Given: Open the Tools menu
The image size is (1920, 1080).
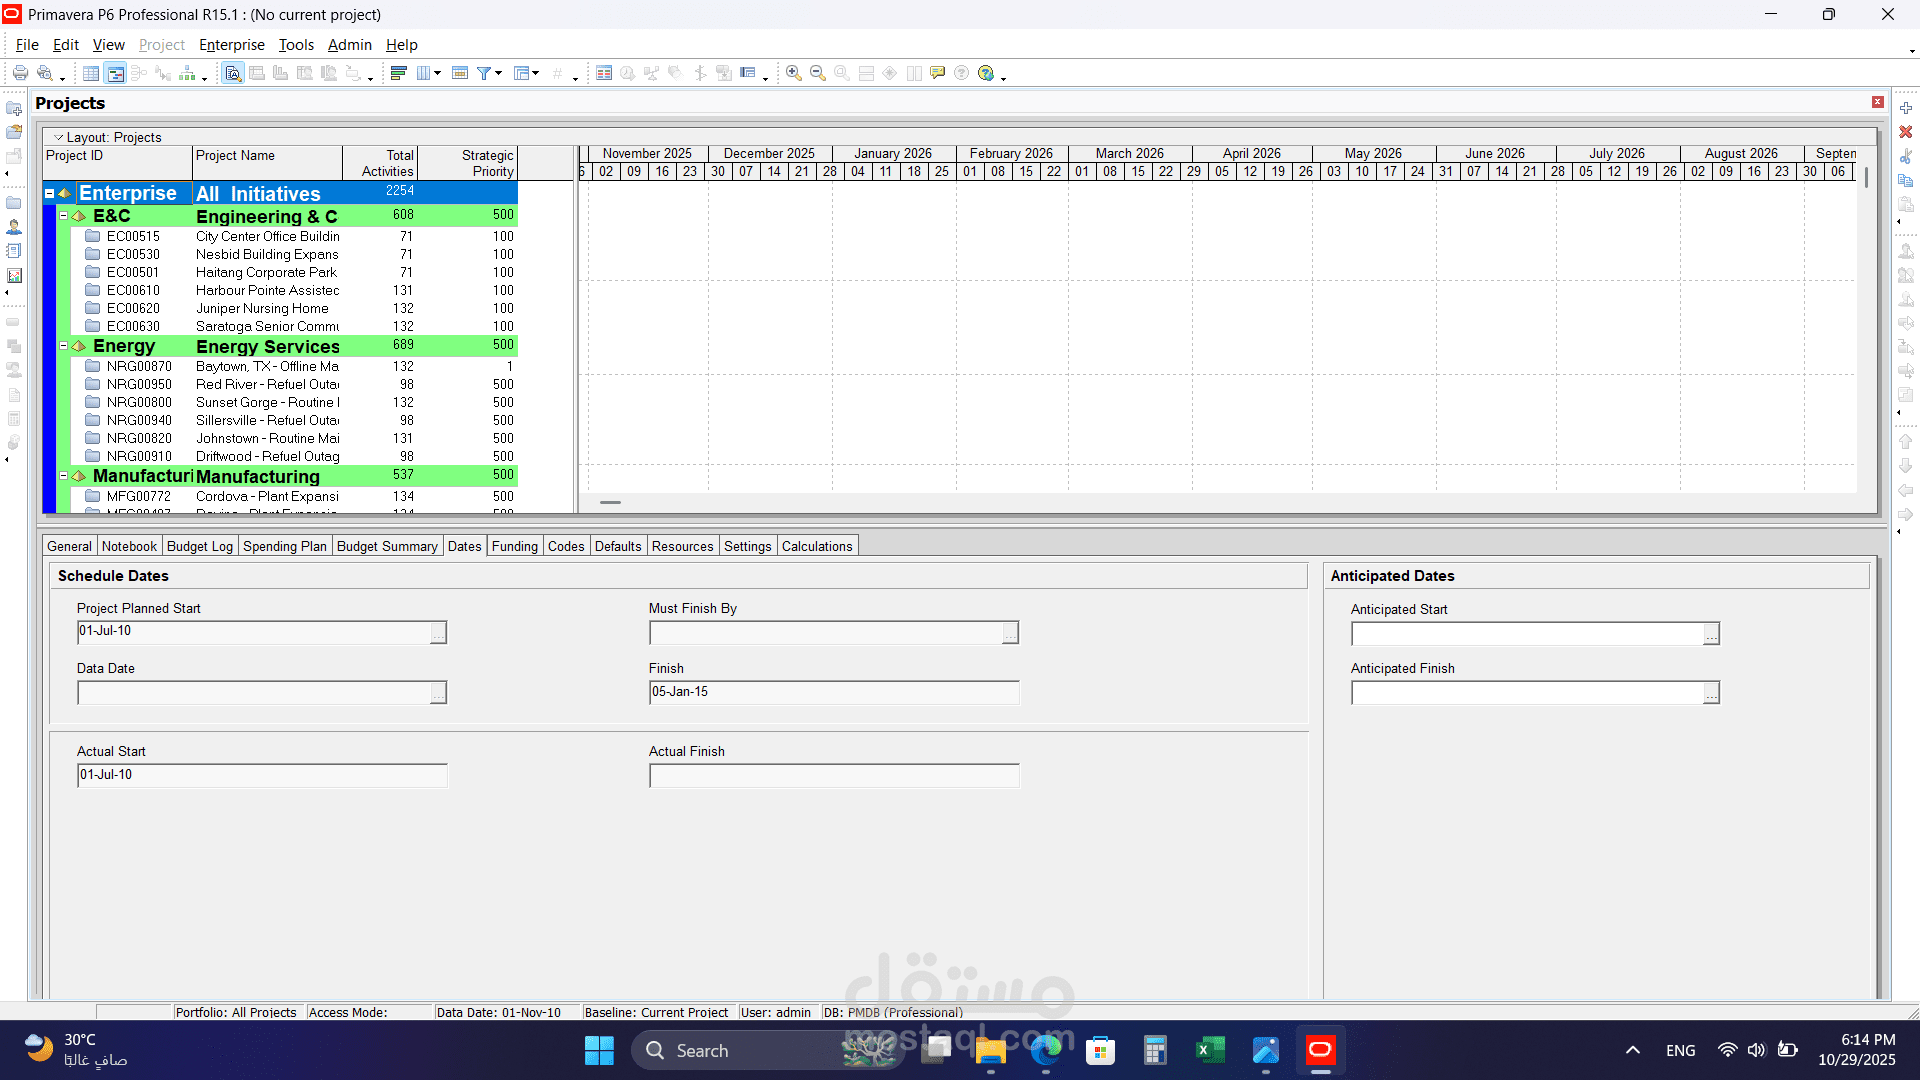Looking at the screenshot, I should click(296, 45).
